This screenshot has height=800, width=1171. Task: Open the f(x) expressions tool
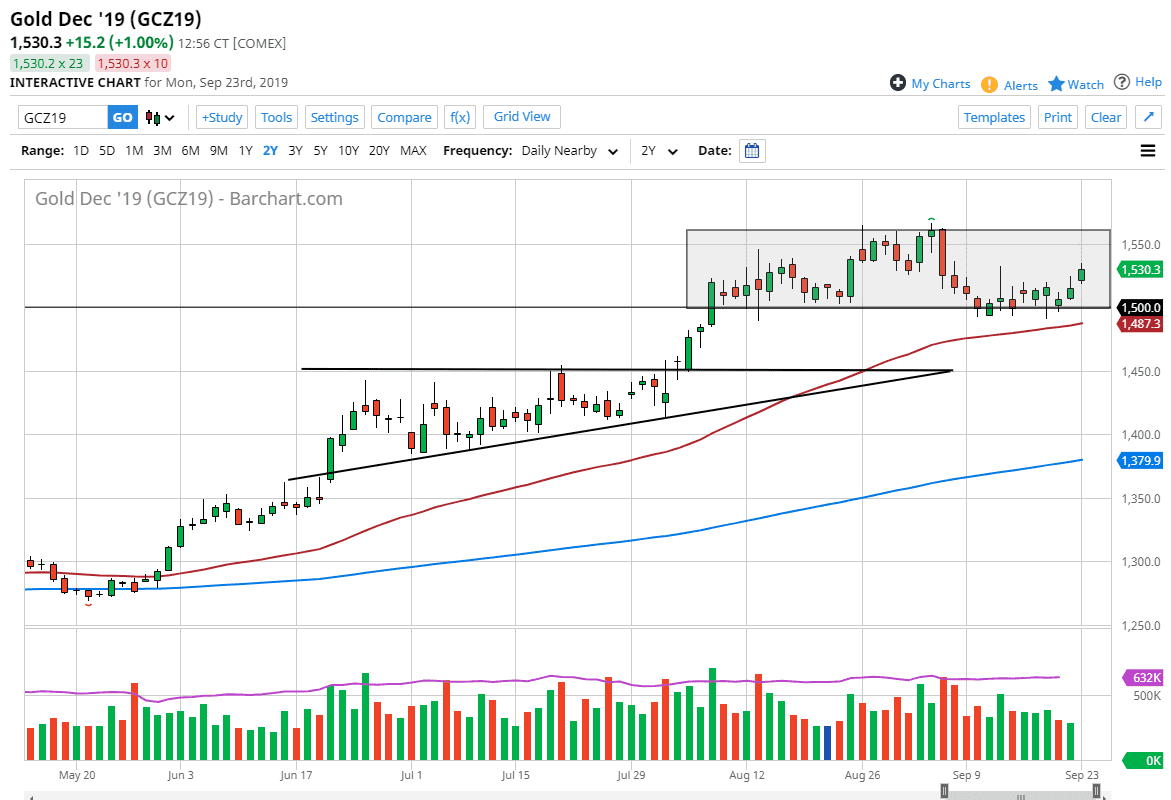(x=460, y=117)
